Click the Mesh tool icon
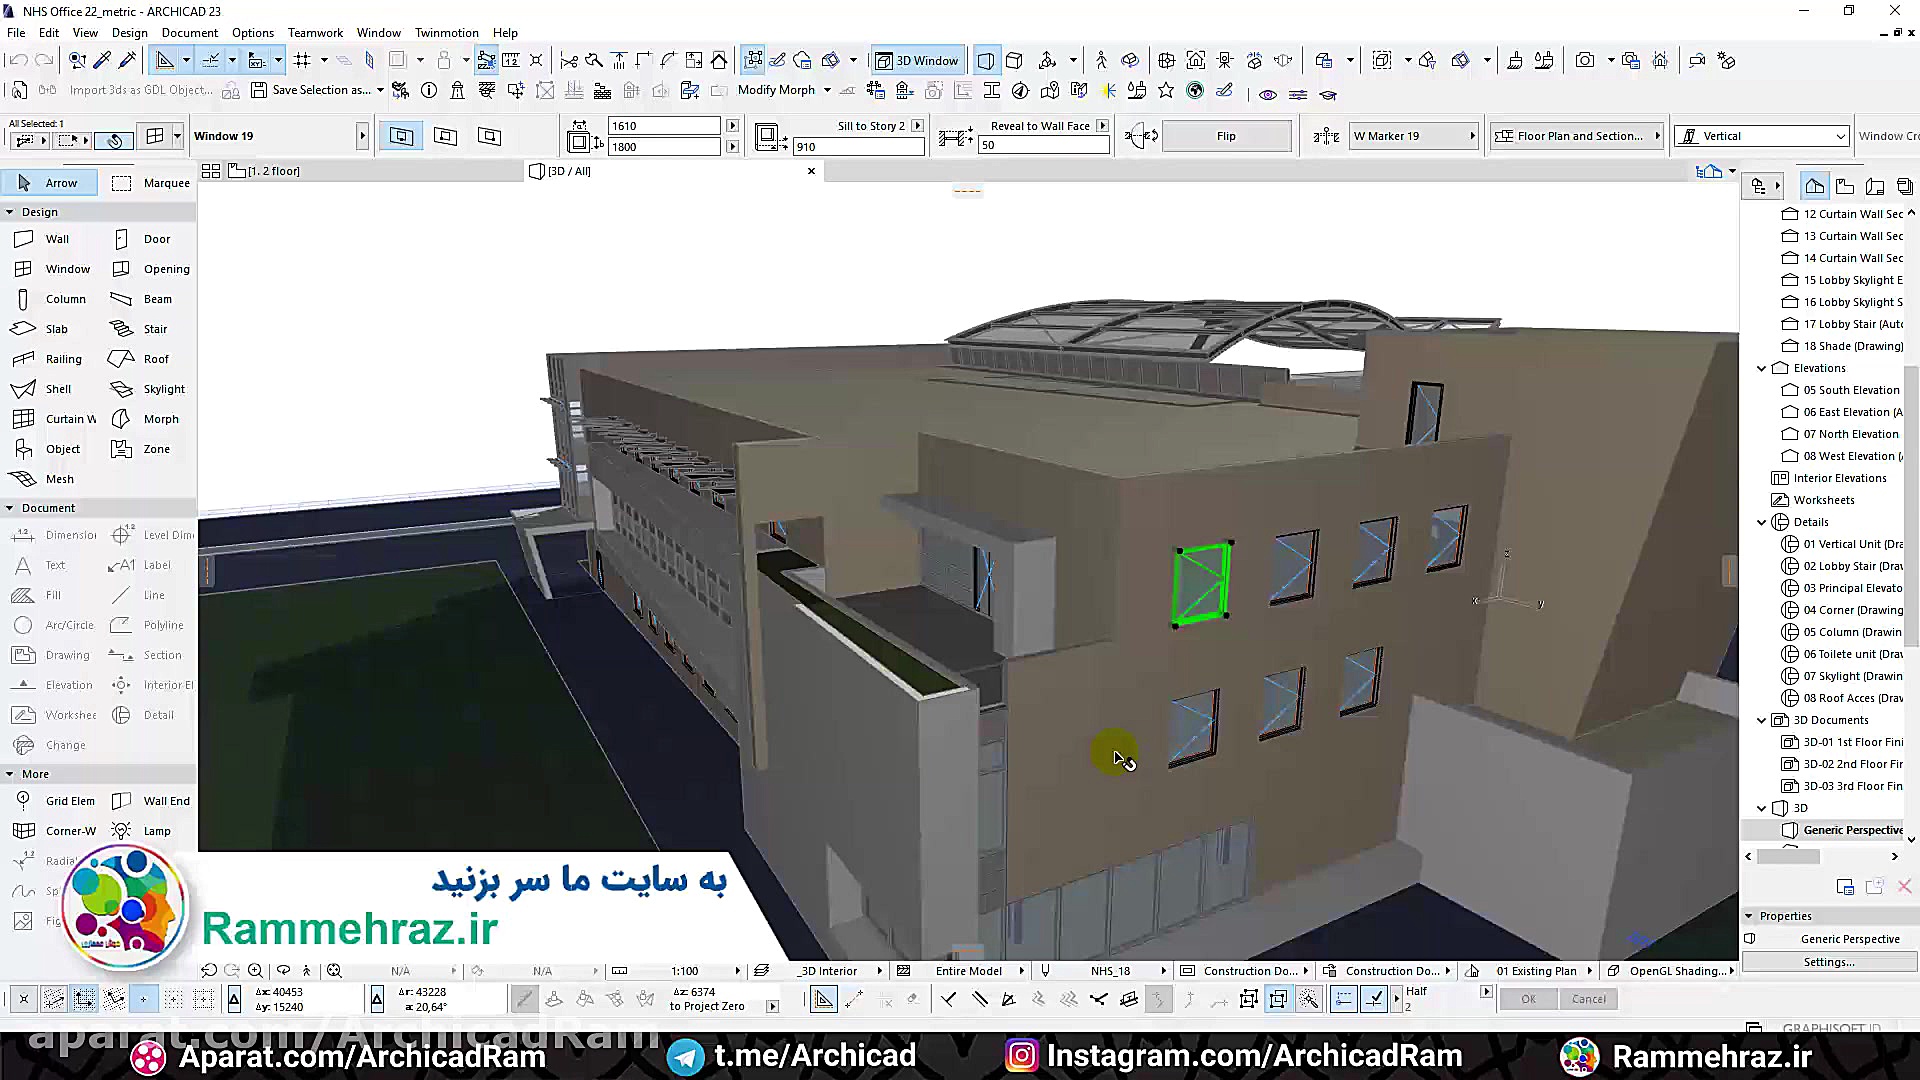 tap(23, 479)
